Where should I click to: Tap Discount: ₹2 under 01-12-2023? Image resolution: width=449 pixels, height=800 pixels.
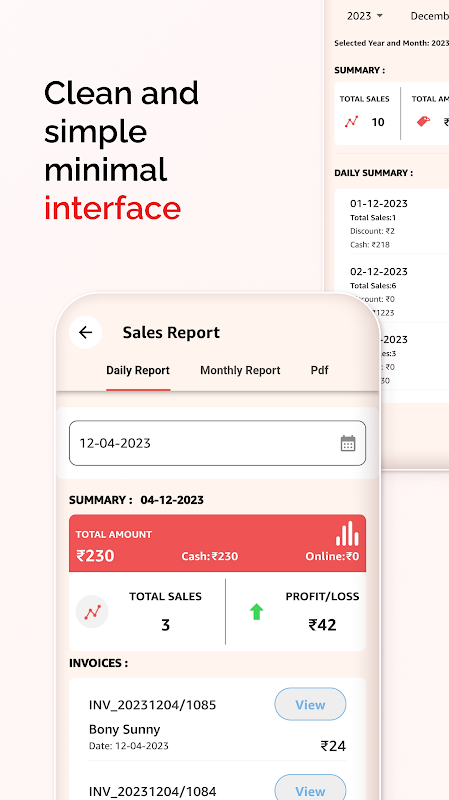click(x=372, y=231)
